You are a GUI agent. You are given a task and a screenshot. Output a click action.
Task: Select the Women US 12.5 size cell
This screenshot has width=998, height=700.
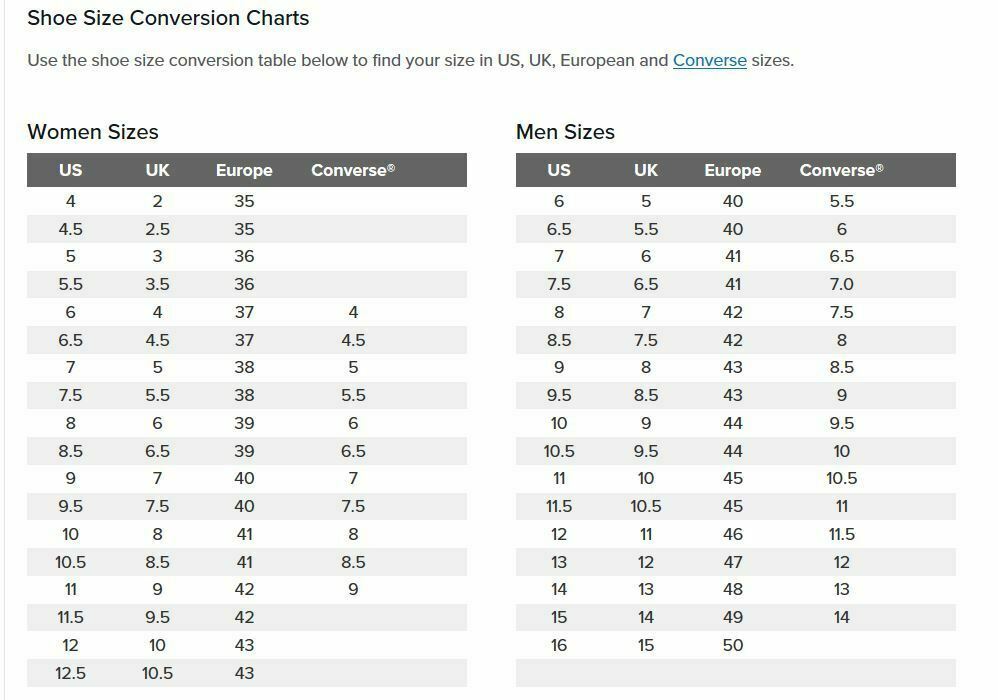70,673
